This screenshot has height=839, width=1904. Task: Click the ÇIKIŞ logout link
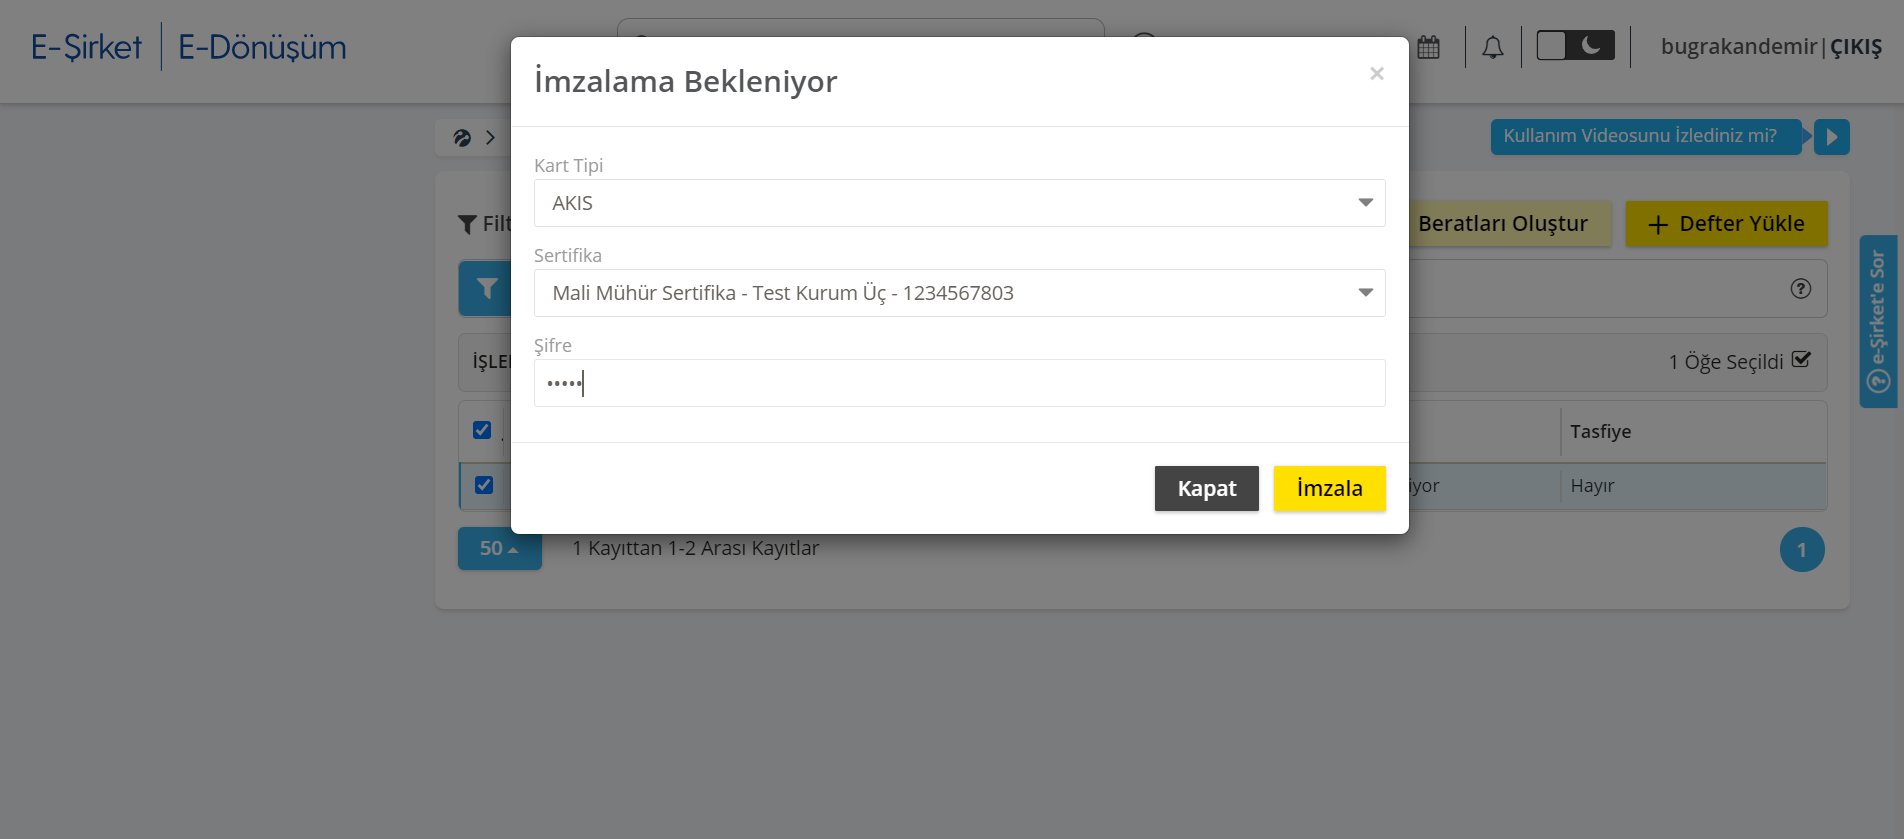pyautogui.click(x=1856, y=47)
